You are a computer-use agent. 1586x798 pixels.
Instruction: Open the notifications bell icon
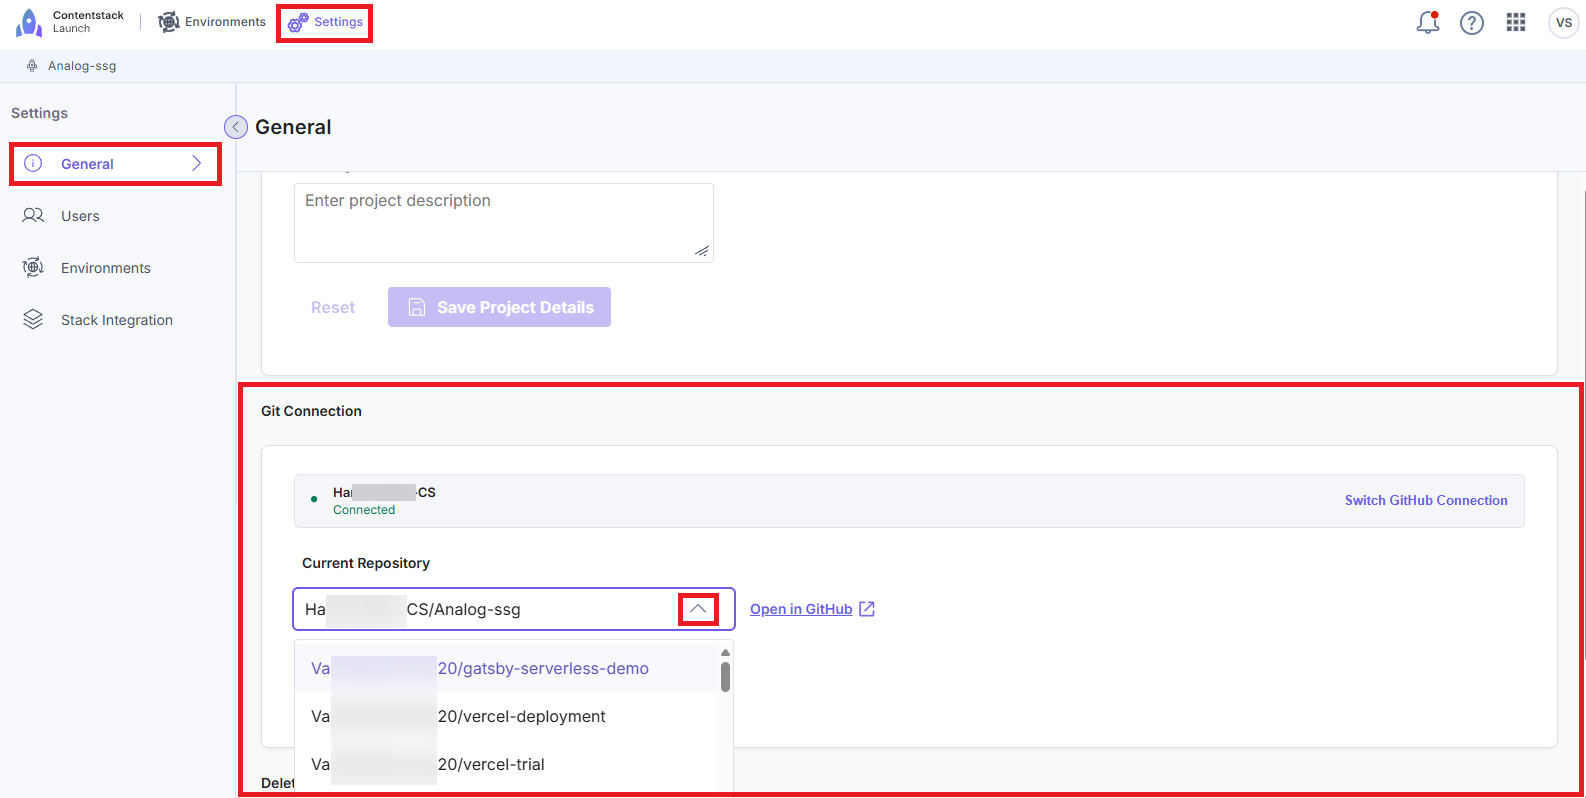click(1428, 22)
